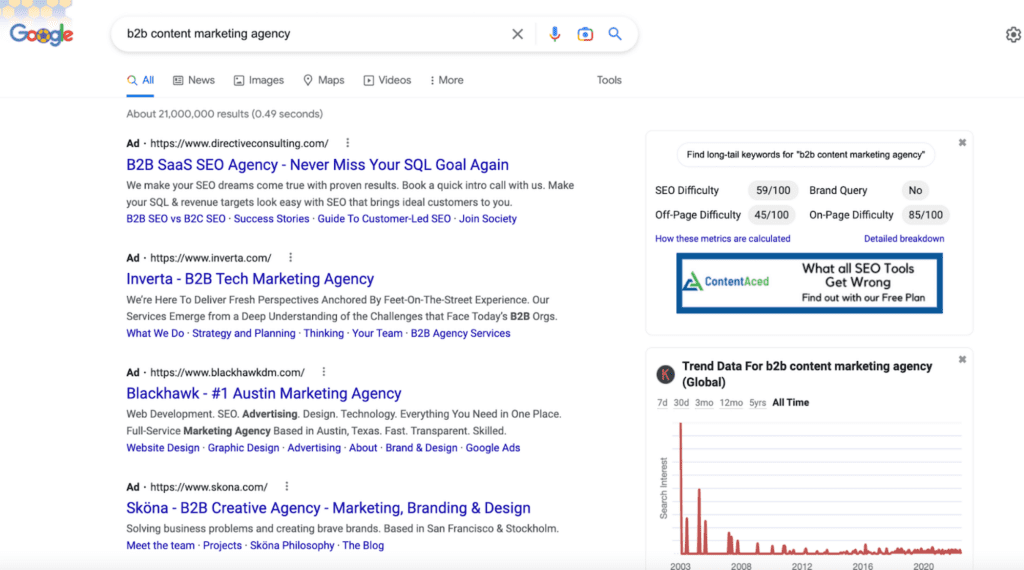This screenshot has height=570, width=1024.
Task: Open Inverta - B2B Tech Marketing Agency link
Action: pos(250,279)
